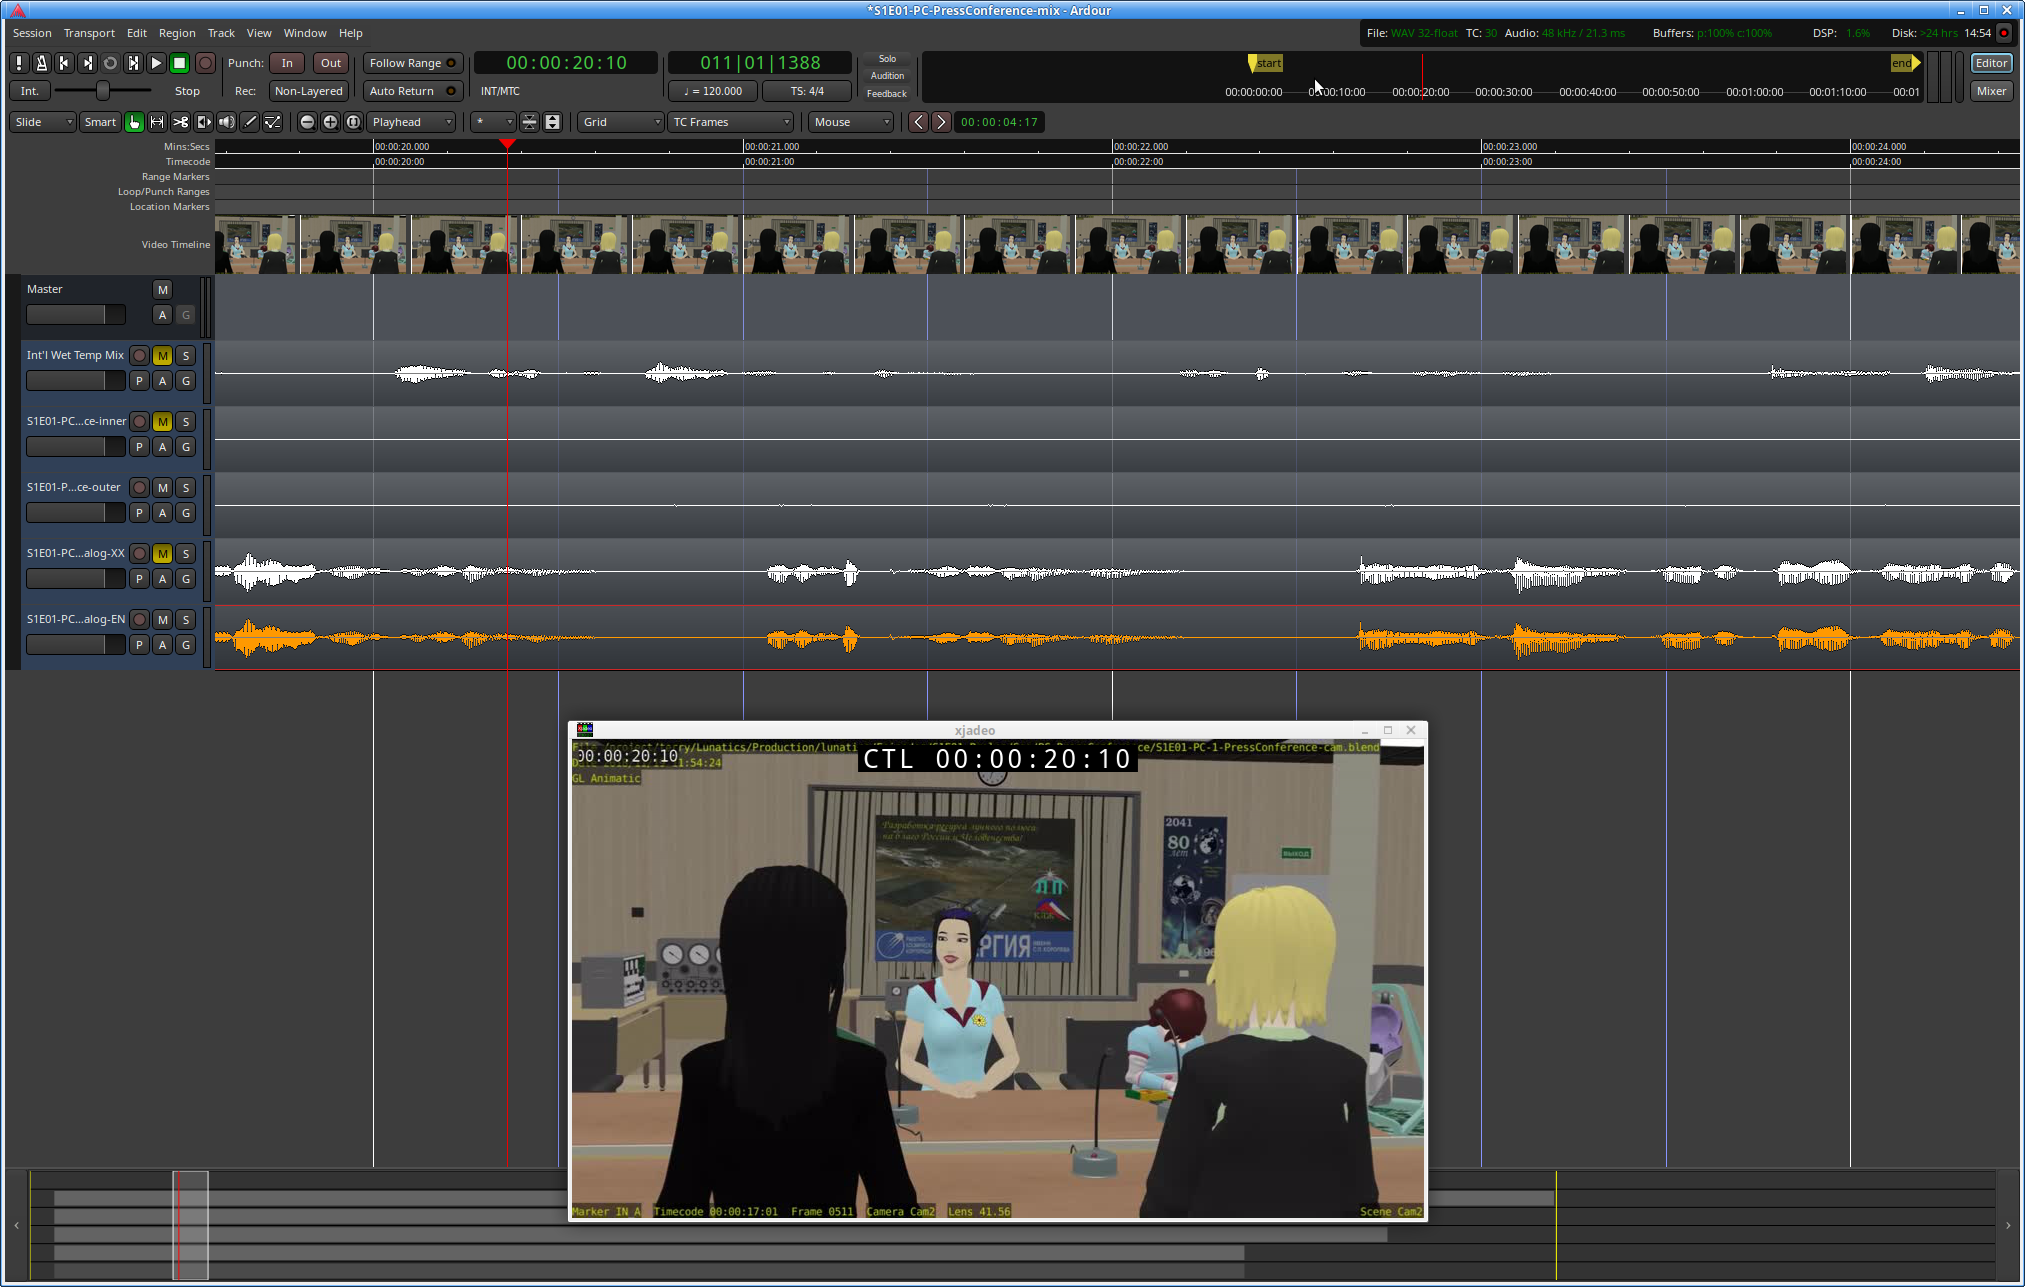2025x1287 pixels.
Task: Select the Audition tool (speaker)
Action: click(x=227, y=121)
